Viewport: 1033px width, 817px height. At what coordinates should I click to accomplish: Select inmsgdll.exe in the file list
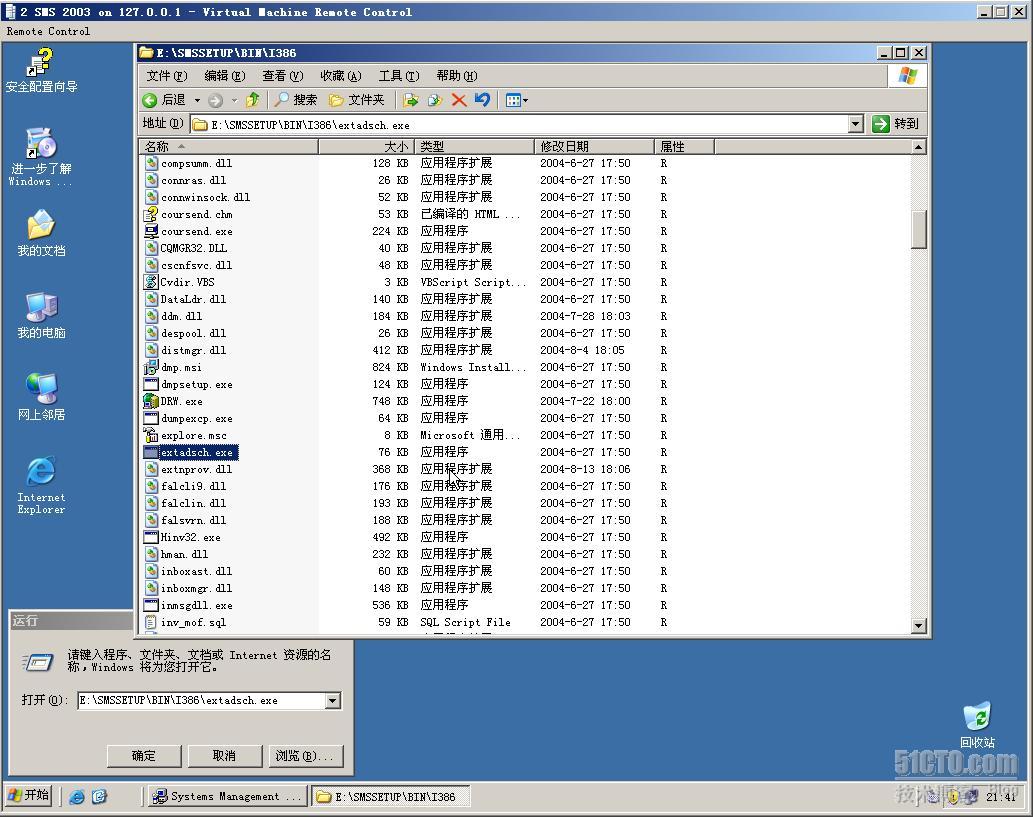point(196,605)
